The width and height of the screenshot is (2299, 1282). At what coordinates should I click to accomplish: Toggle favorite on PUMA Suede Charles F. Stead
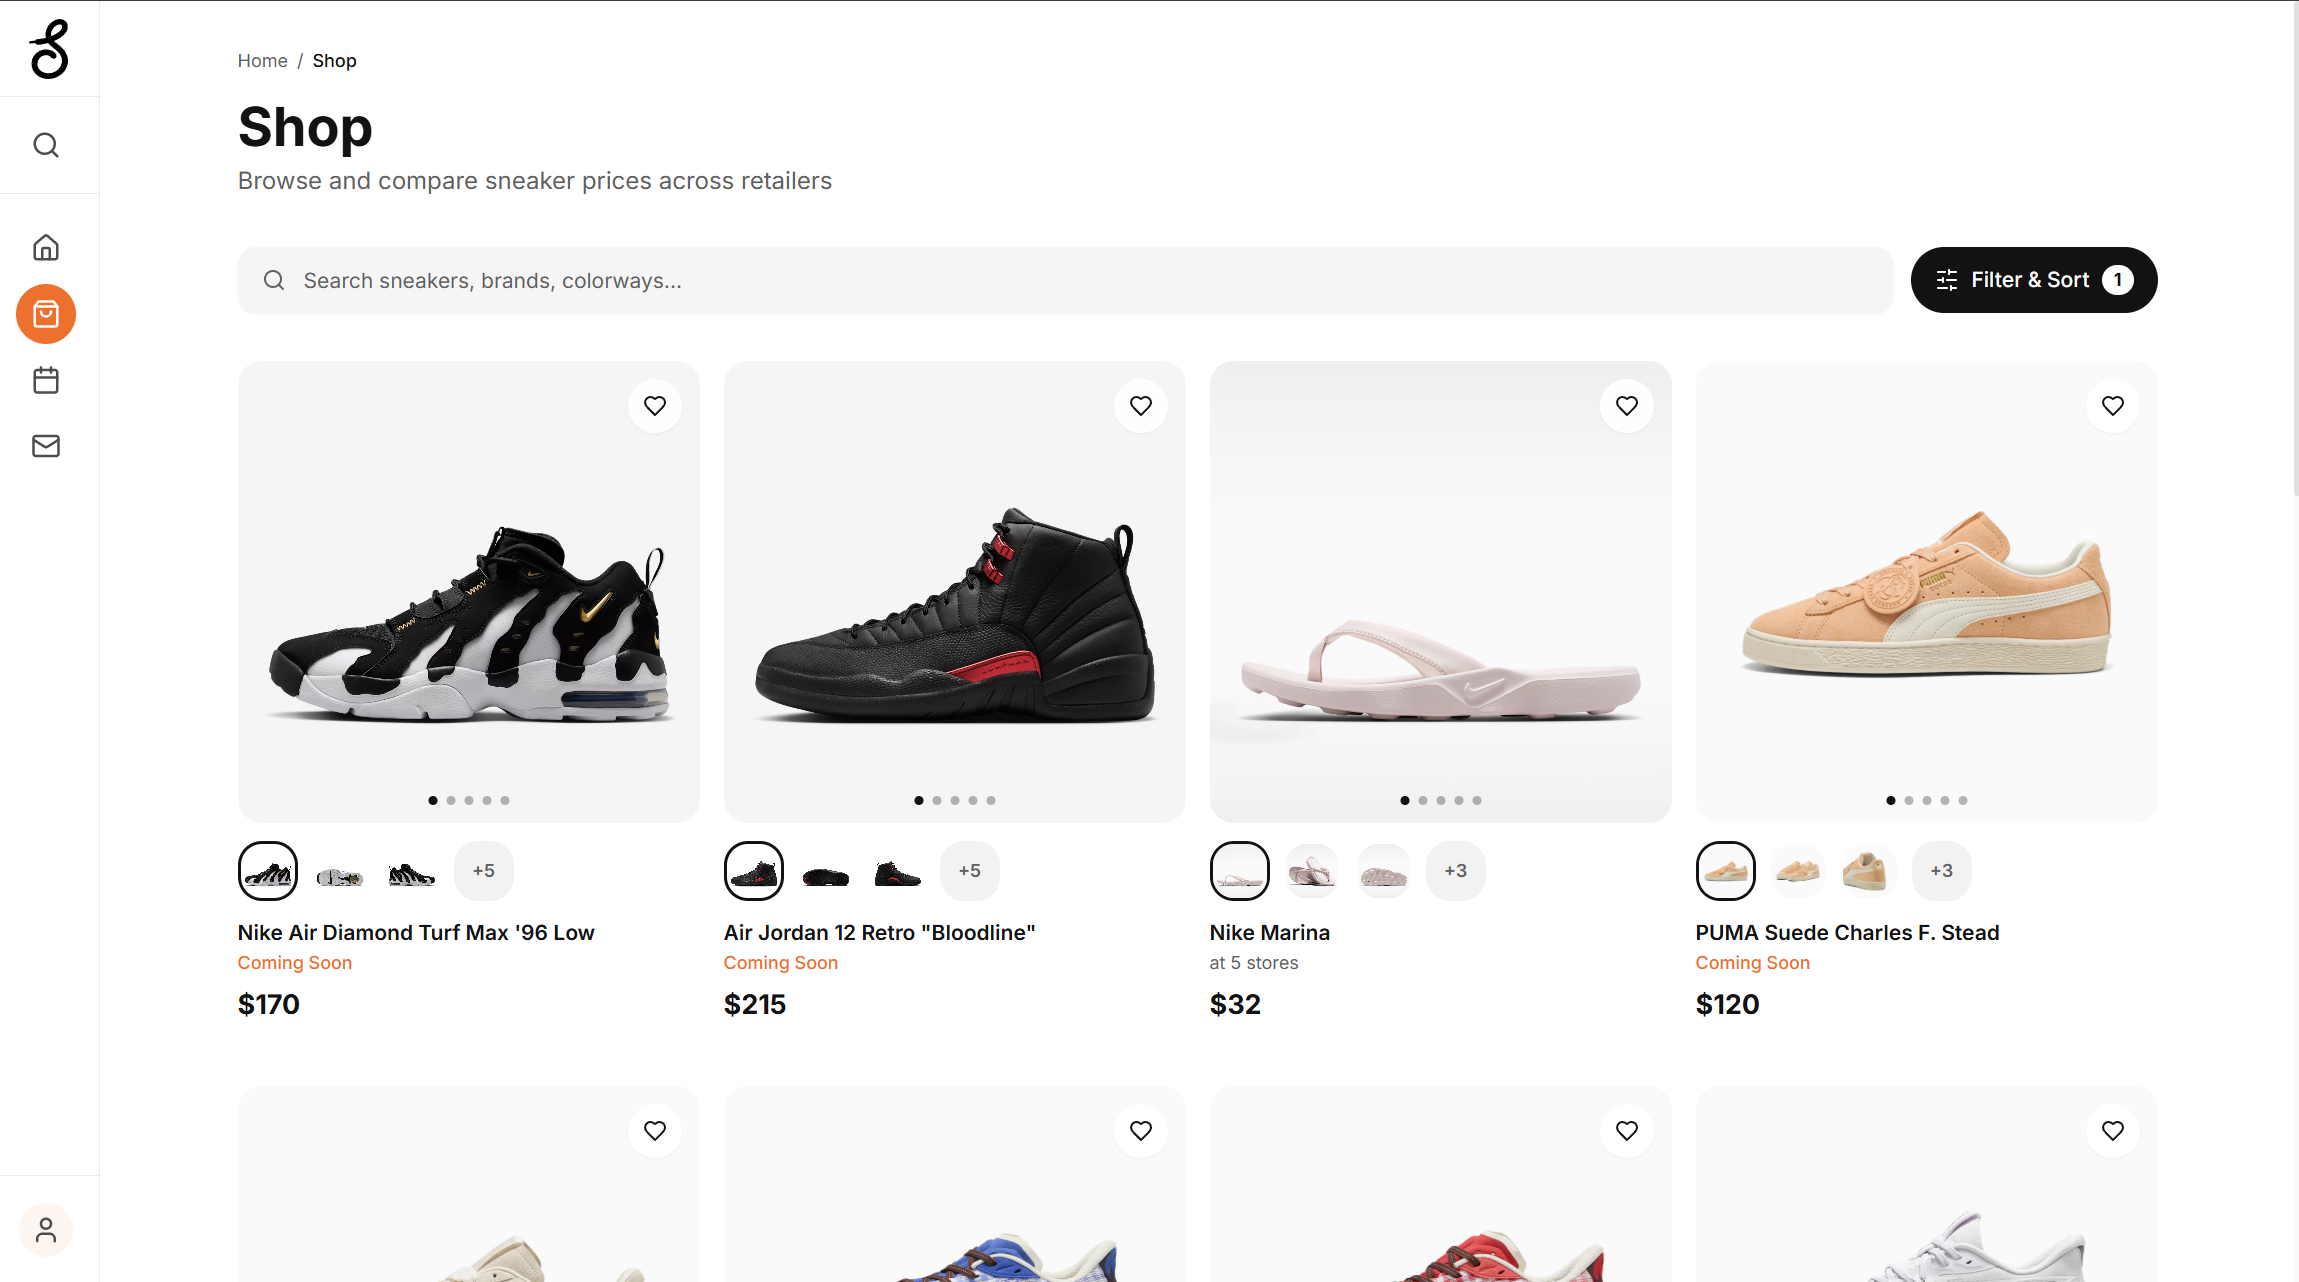click(2113, 406)
